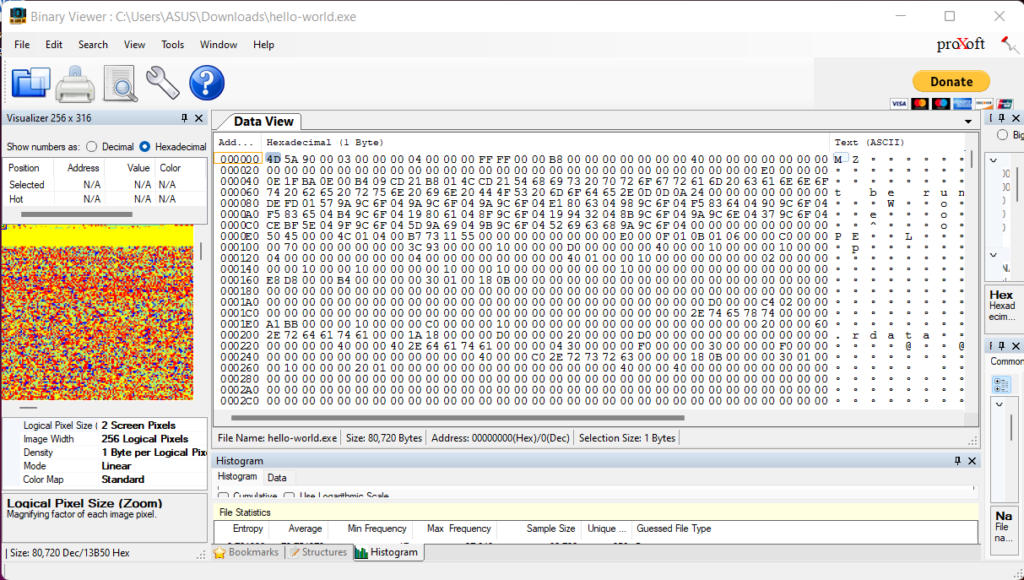1024x580 pixels.
Task: Open a file with the blue folders icon
Action: (x=31, y=83)
